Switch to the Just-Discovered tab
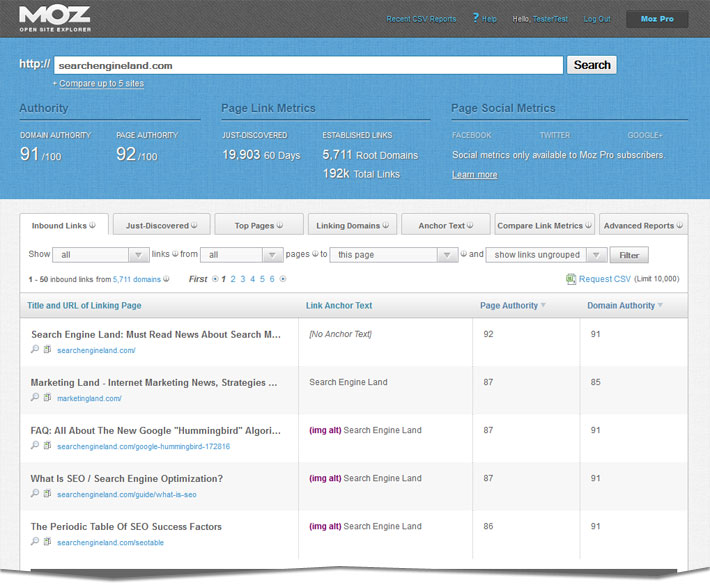The image size is (710, 586). pos(162,225)
